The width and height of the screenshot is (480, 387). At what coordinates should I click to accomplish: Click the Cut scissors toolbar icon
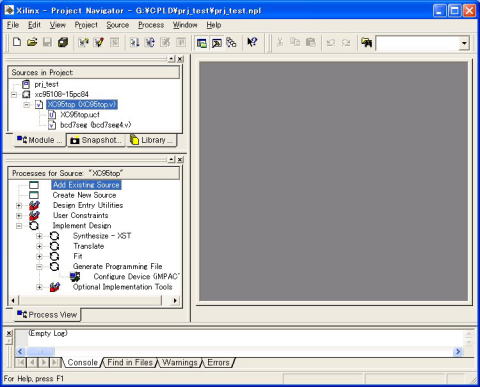tap(280, 42)
